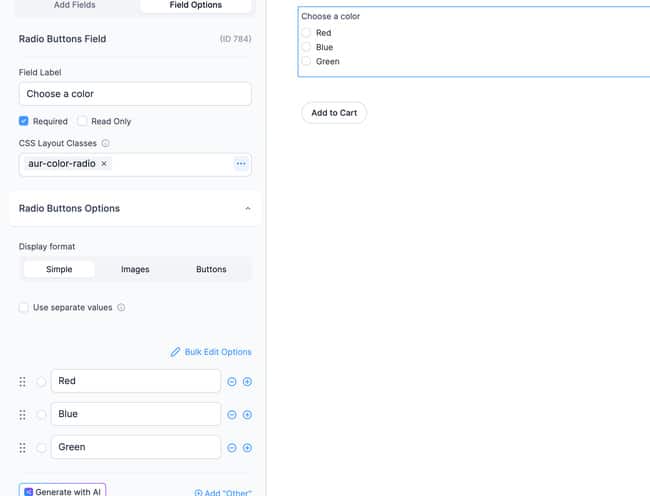Image resolution: width=650 pixels, height=496 pixels.
Task: Edit the Blue option text field
Action: tap(136, 414)
